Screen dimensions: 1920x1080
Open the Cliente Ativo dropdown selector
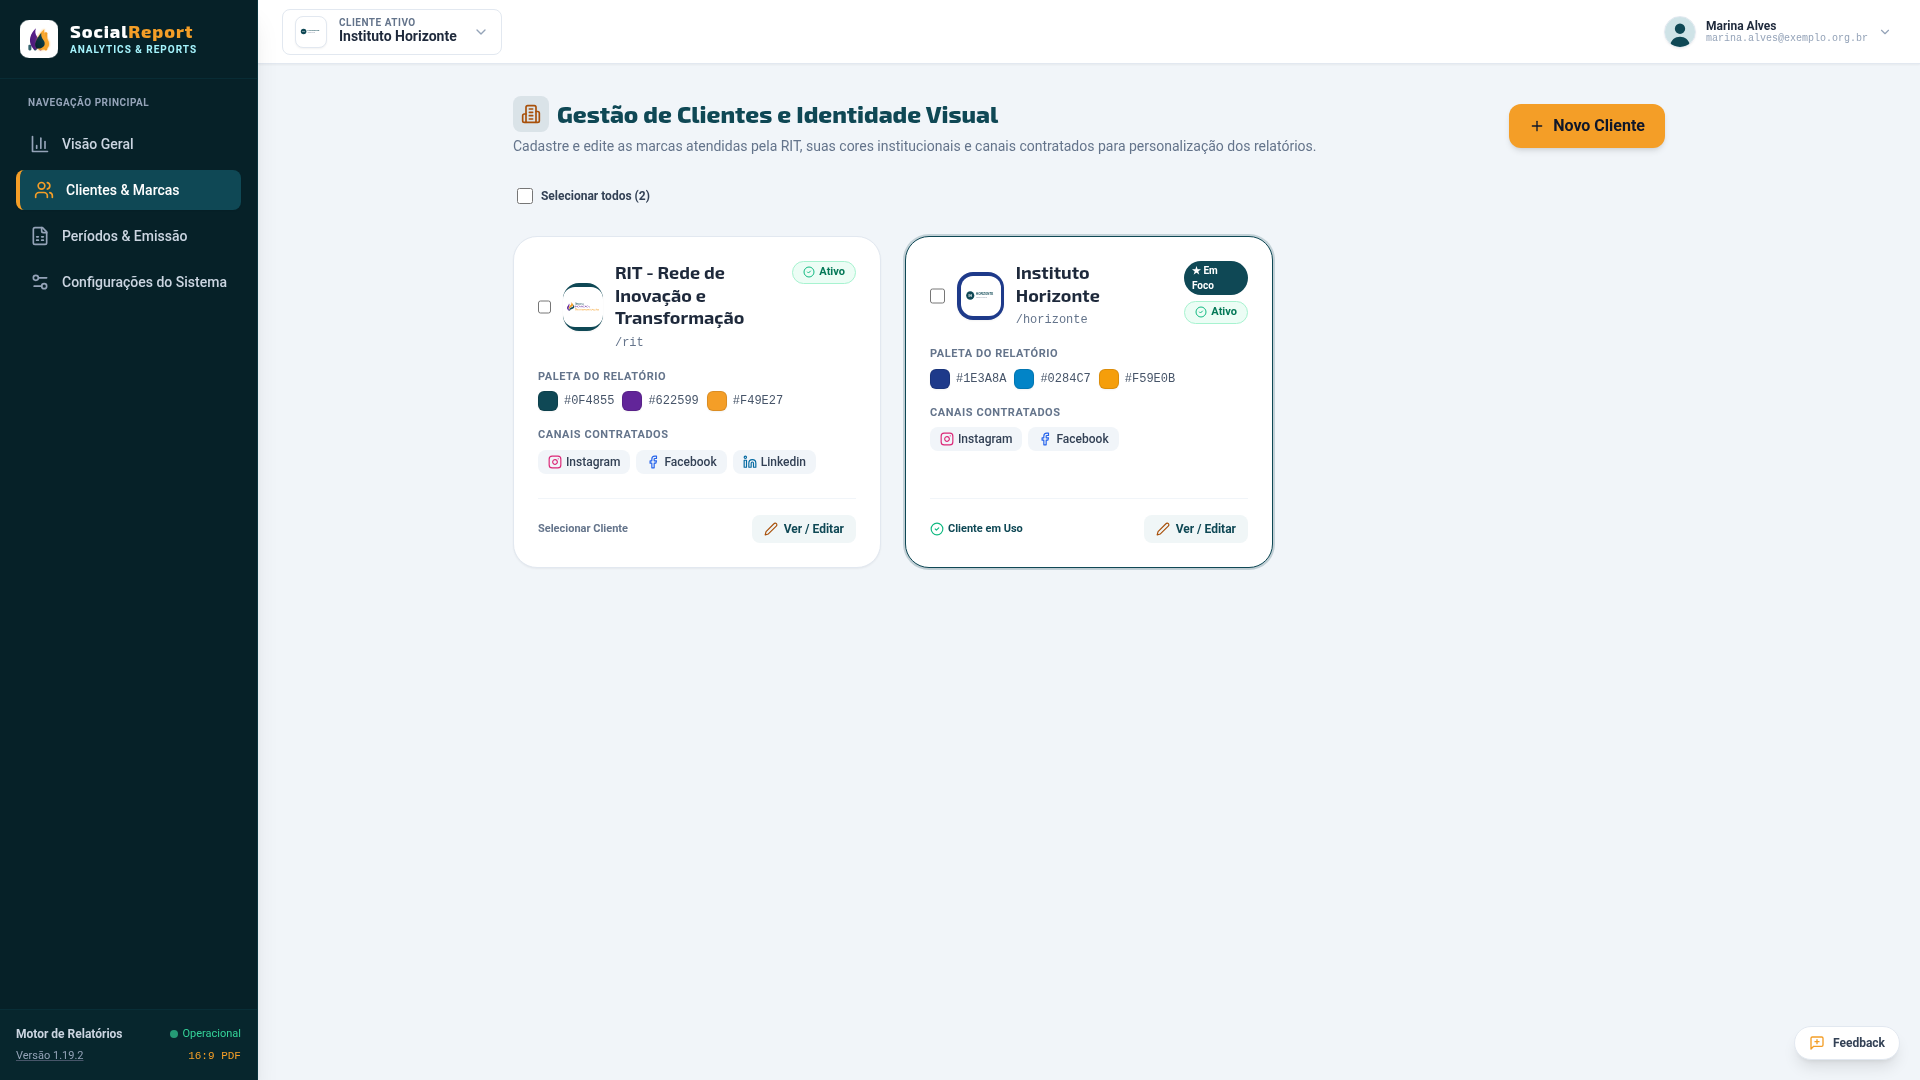392,32
